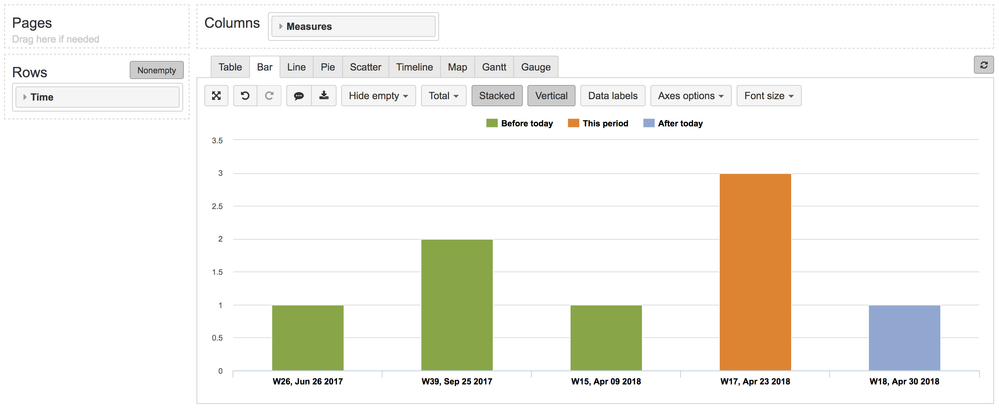Click the W26, Jun 26 2017 bar
999x409 pixels.
(308, 338)
